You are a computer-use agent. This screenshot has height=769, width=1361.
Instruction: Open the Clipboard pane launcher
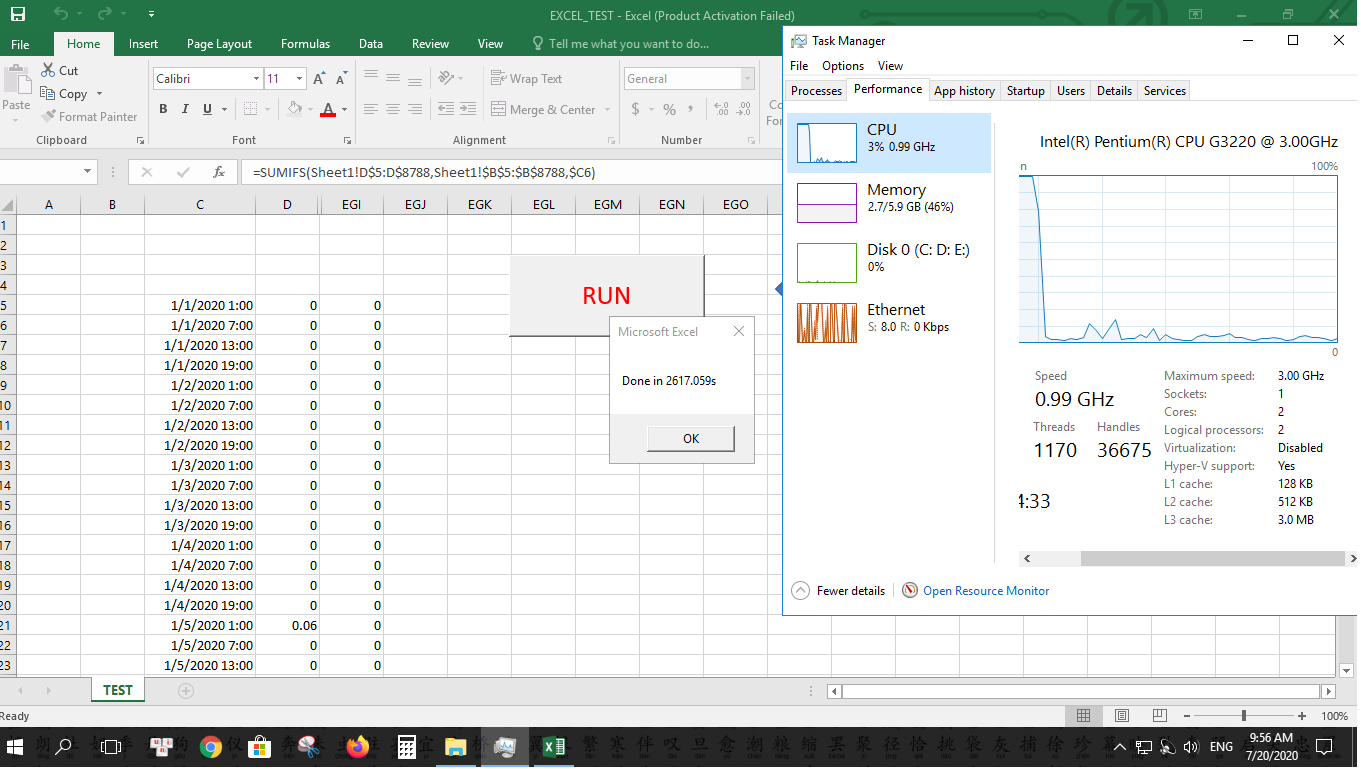140,141
